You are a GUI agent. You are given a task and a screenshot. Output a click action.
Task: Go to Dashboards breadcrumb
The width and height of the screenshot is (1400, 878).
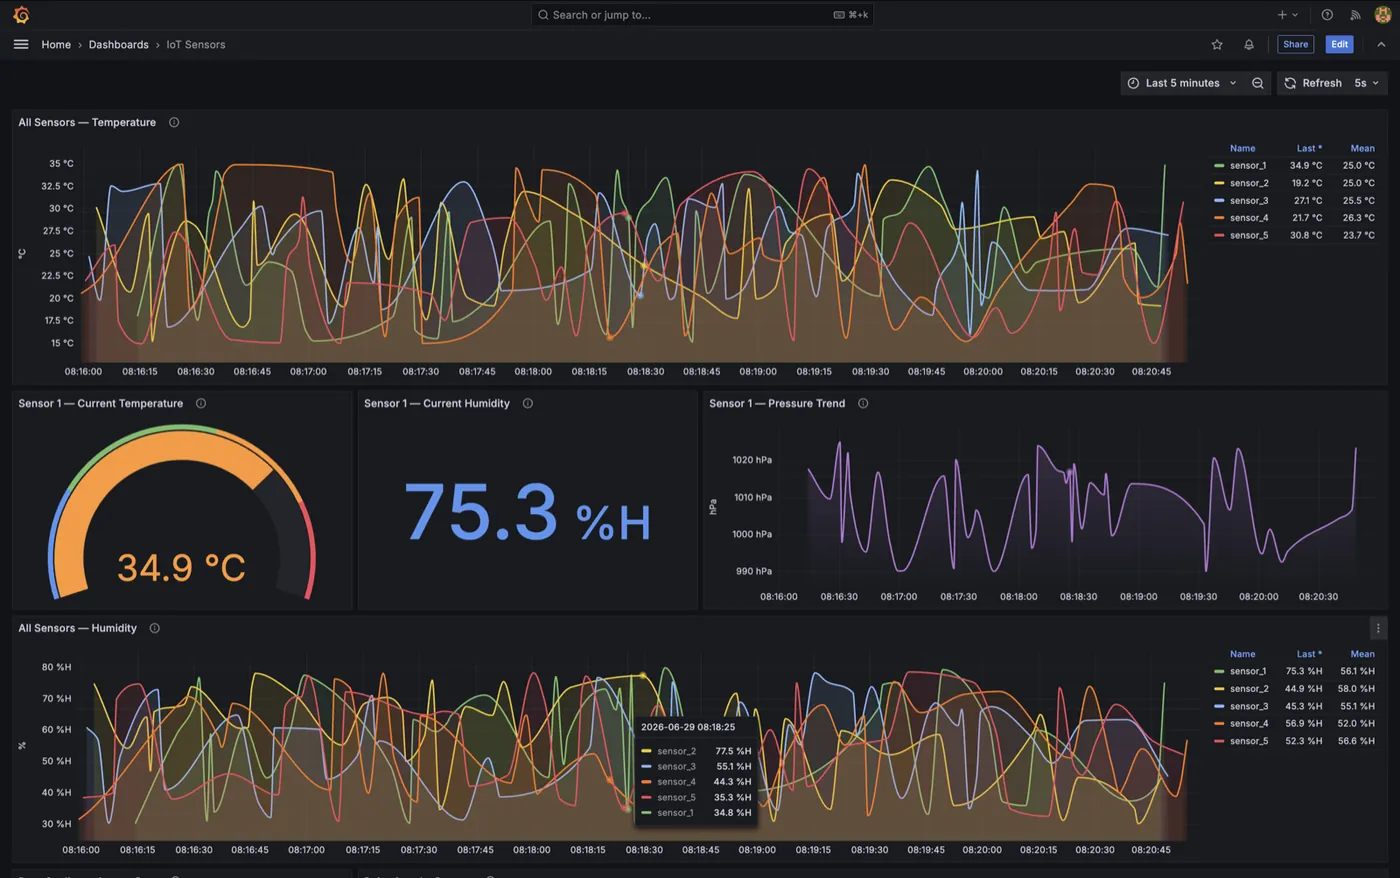coord(118,44)
